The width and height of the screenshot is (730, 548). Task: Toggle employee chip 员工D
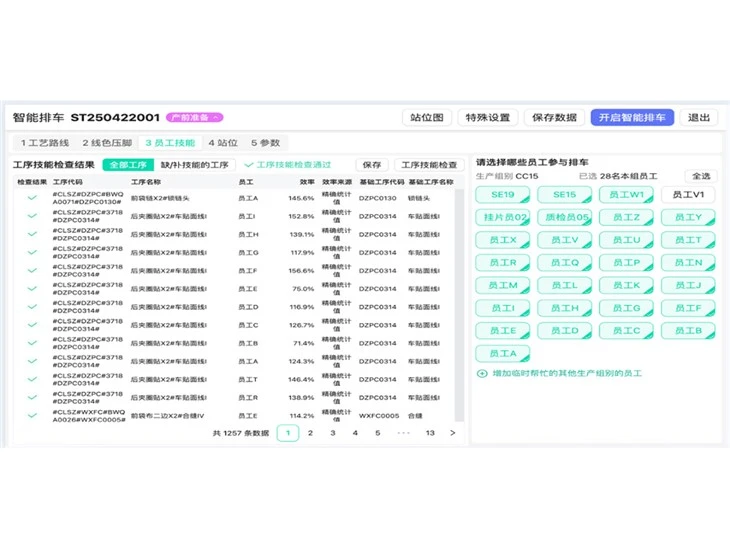coord(564,331)
